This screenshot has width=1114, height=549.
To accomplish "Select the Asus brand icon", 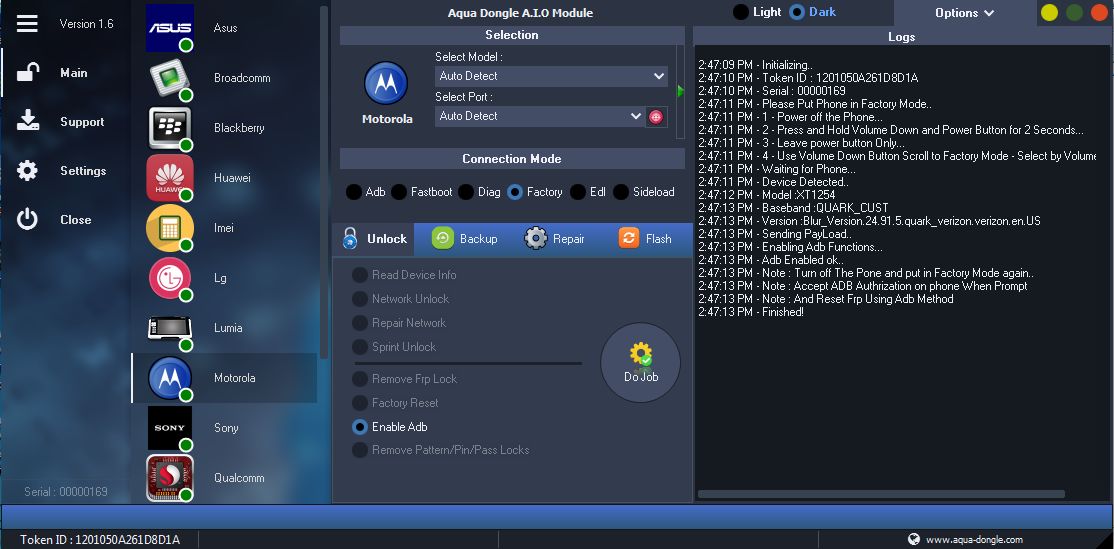I will coord(170,28).
